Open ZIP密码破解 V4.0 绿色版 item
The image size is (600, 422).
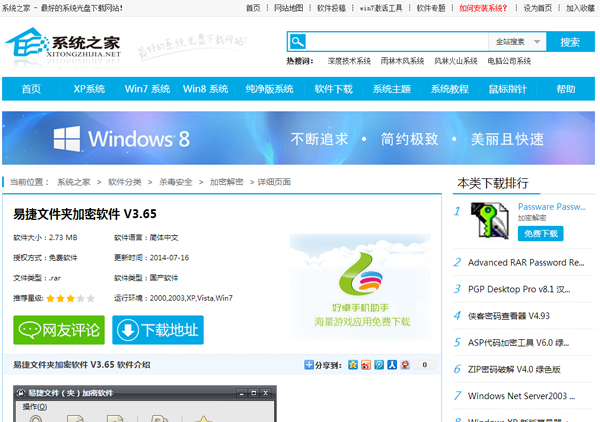[x=514, y=369]
